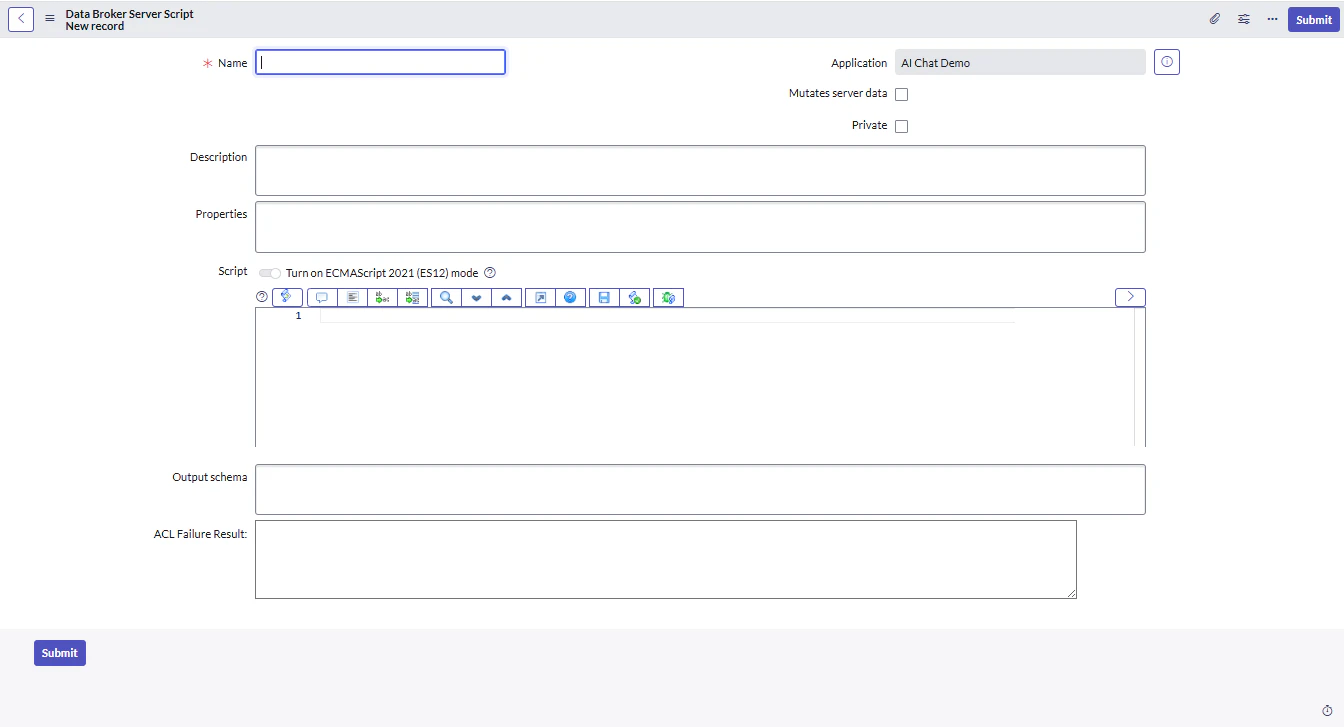Click script syntax check icon with green check
This screenshot has height=727, width=1344.
pyautogui.click(x=634, y=297)
